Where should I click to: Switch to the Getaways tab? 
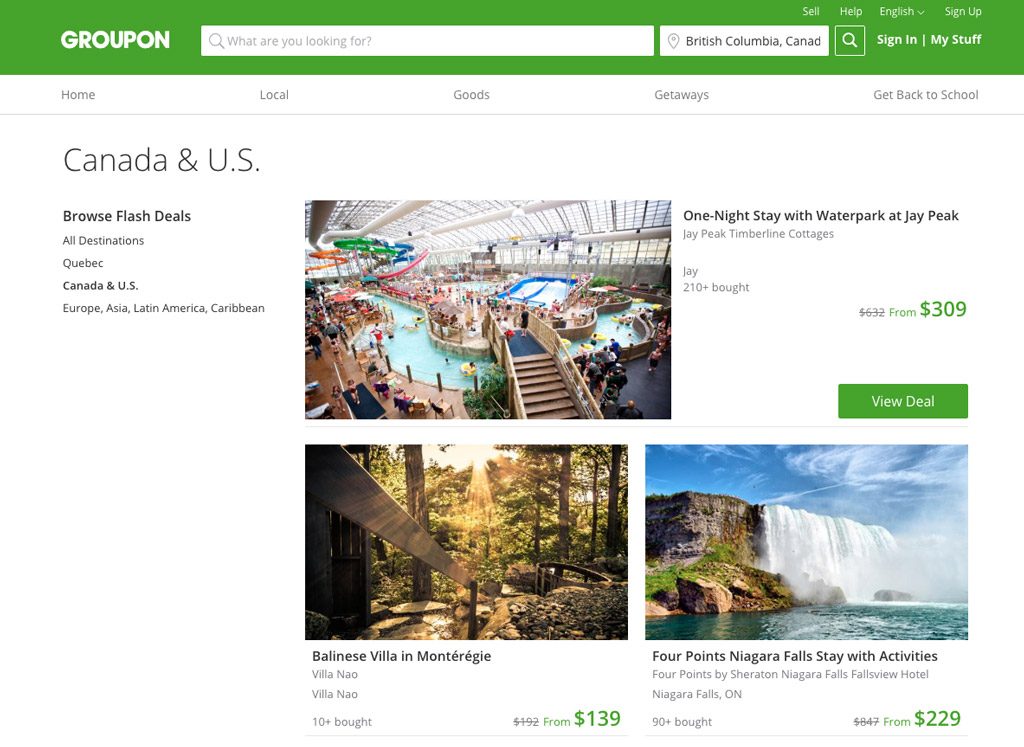pos(681,94)
